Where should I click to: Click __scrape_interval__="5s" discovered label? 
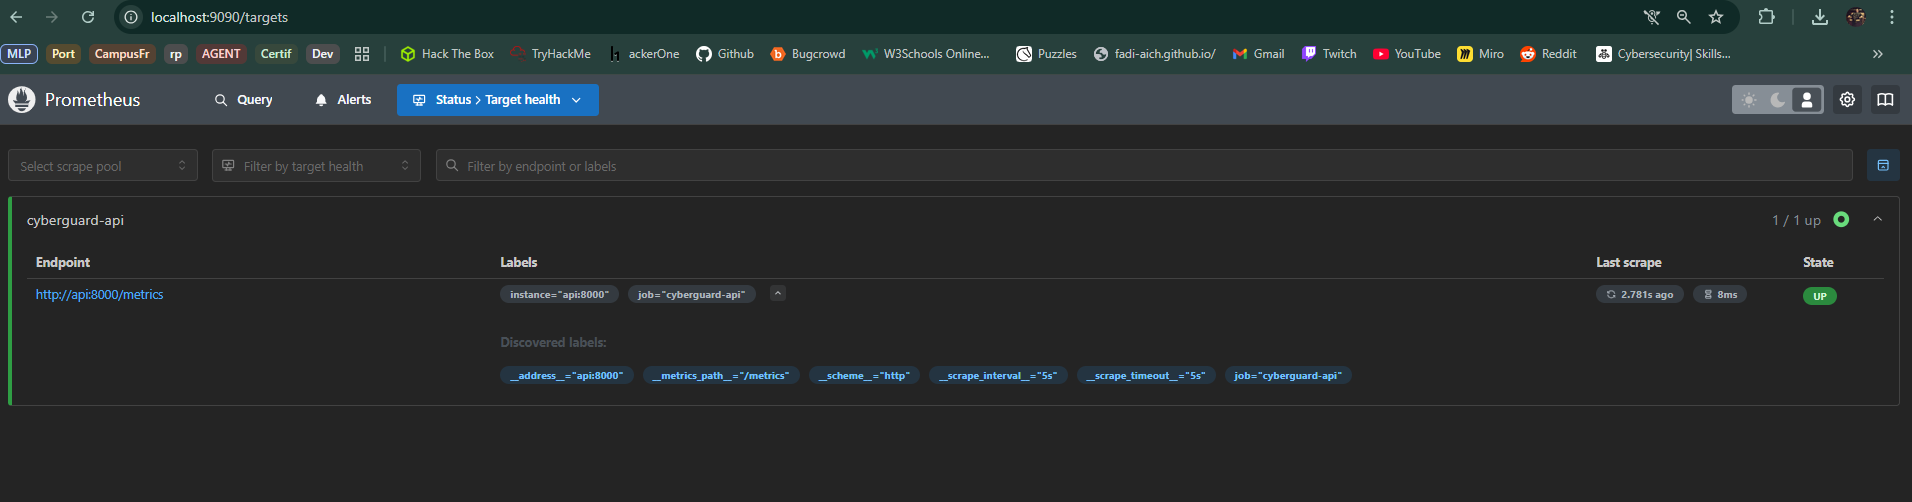[x=998, y=376]
